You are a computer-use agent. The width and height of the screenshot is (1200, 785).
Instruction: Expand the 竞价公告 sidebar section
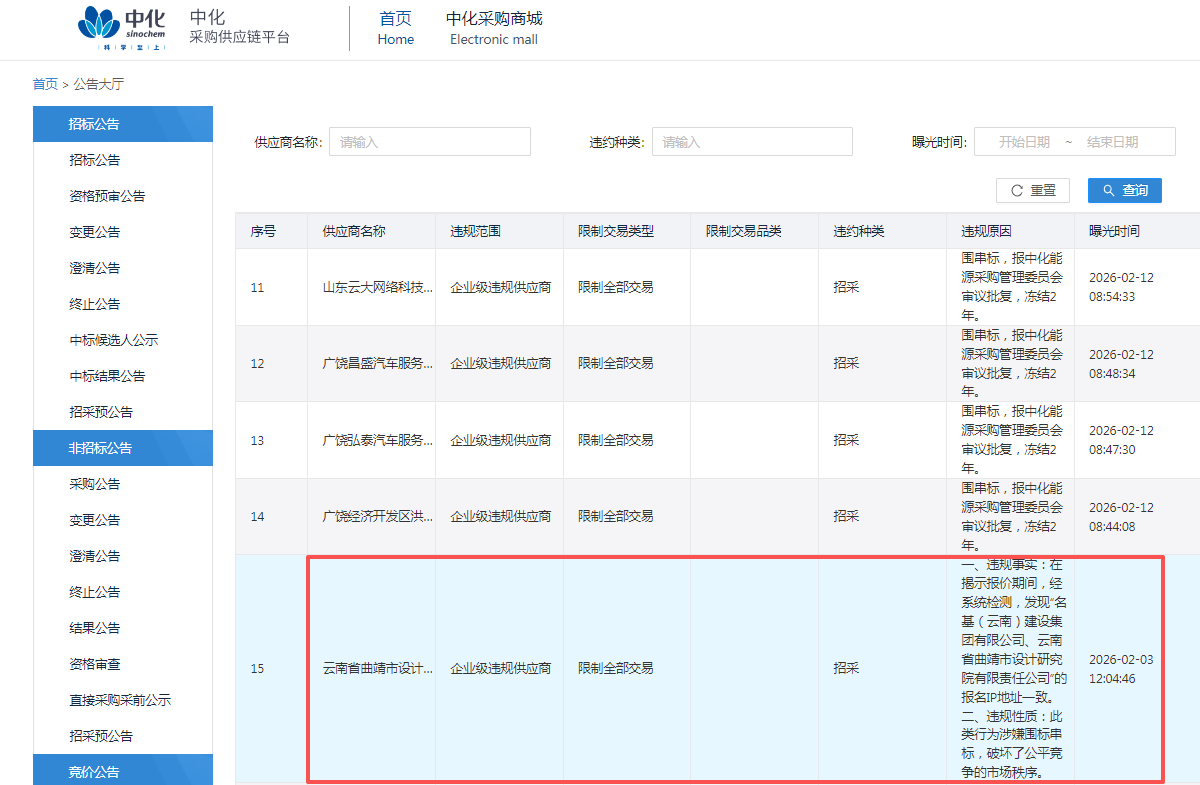tap(123, 771)
